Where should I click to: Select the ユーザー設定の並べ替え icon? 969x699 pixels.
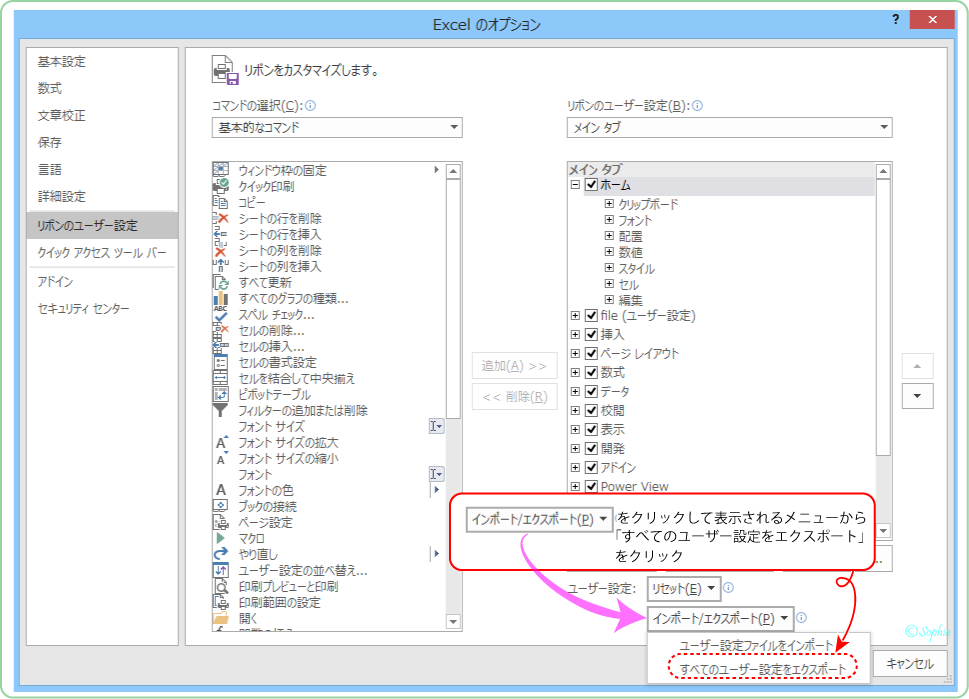click(x=221, y=570)
